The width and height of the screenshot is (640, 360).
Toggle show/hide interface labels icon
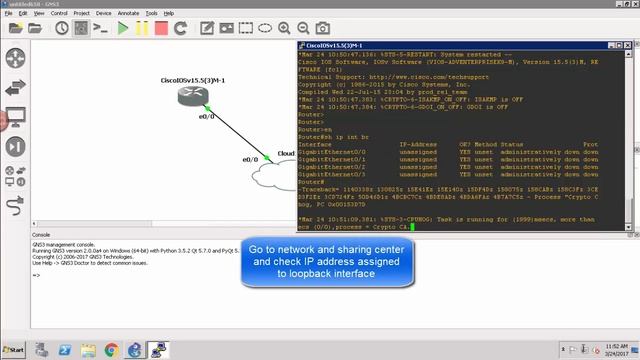(81, 28)
